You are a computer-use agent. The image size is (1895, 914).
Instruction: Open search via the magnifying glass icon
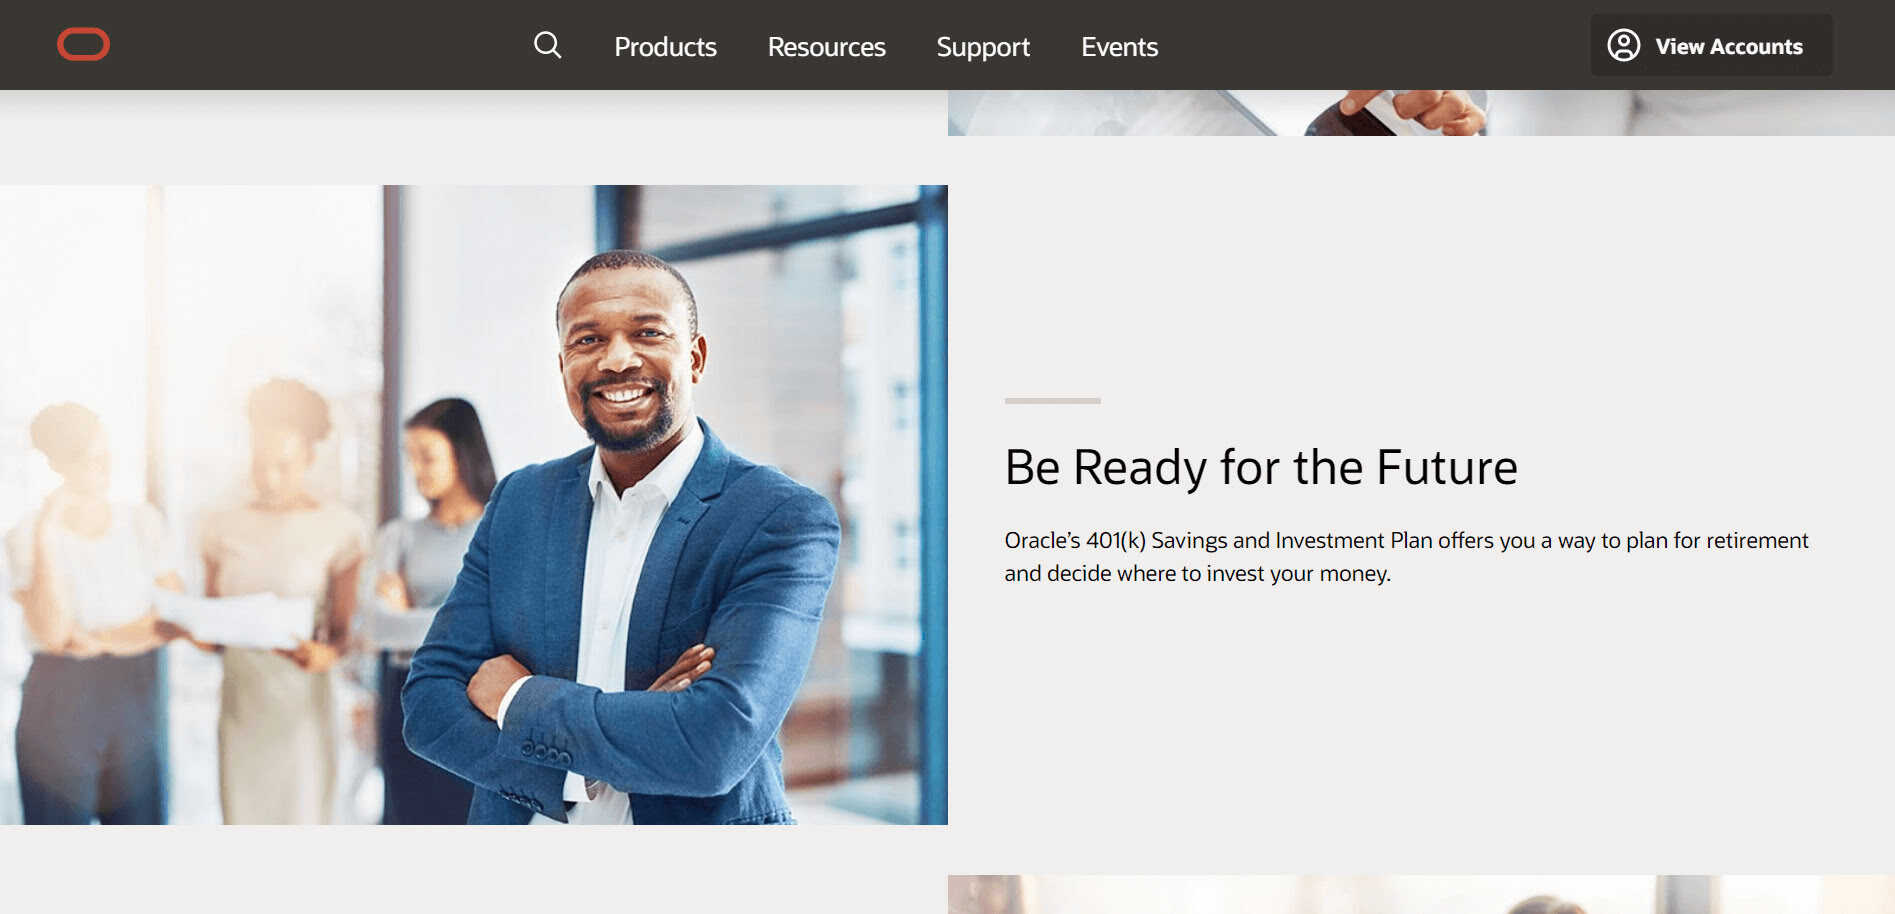[x=547, y=45]
